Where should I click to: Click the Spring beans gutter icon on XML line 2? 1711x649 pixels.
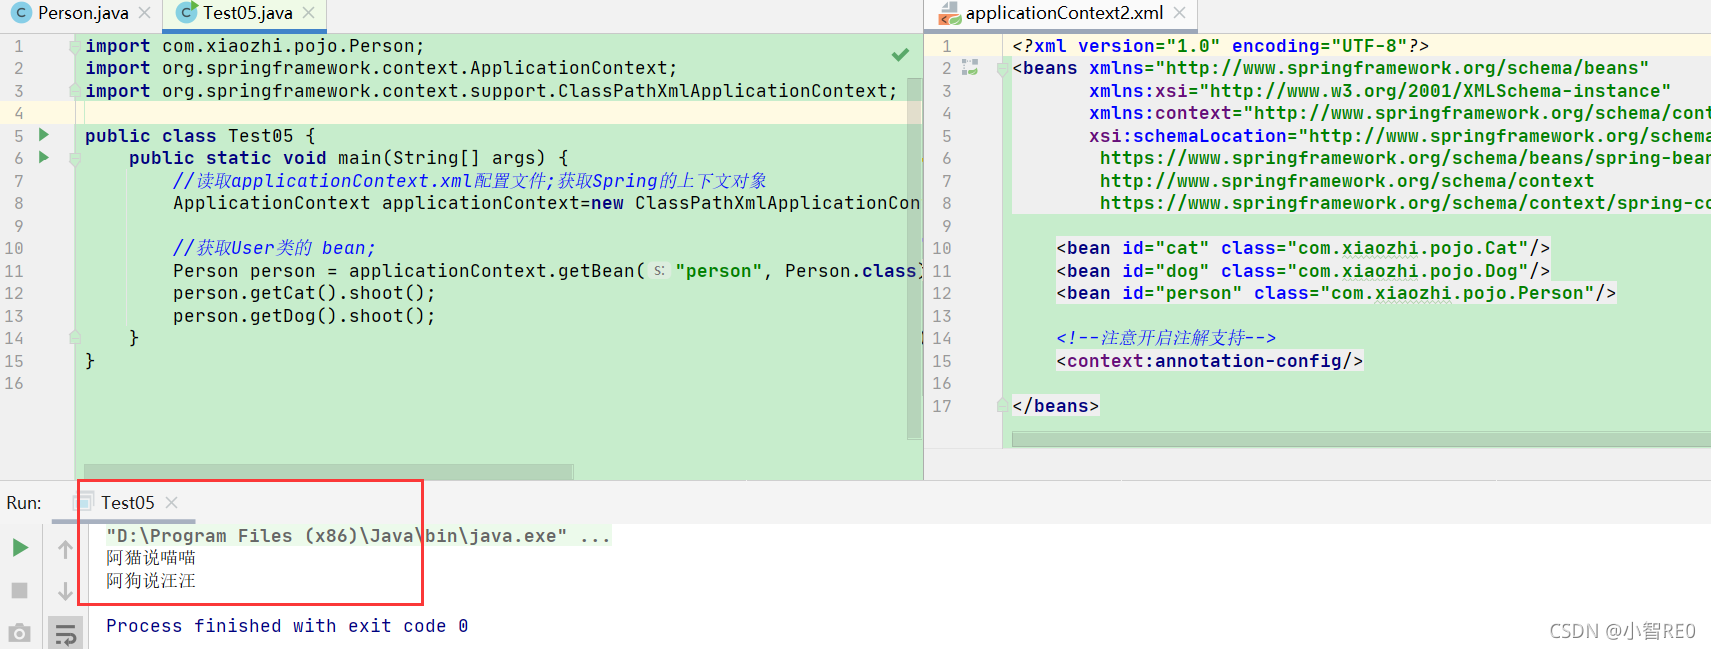pos(970,67)
